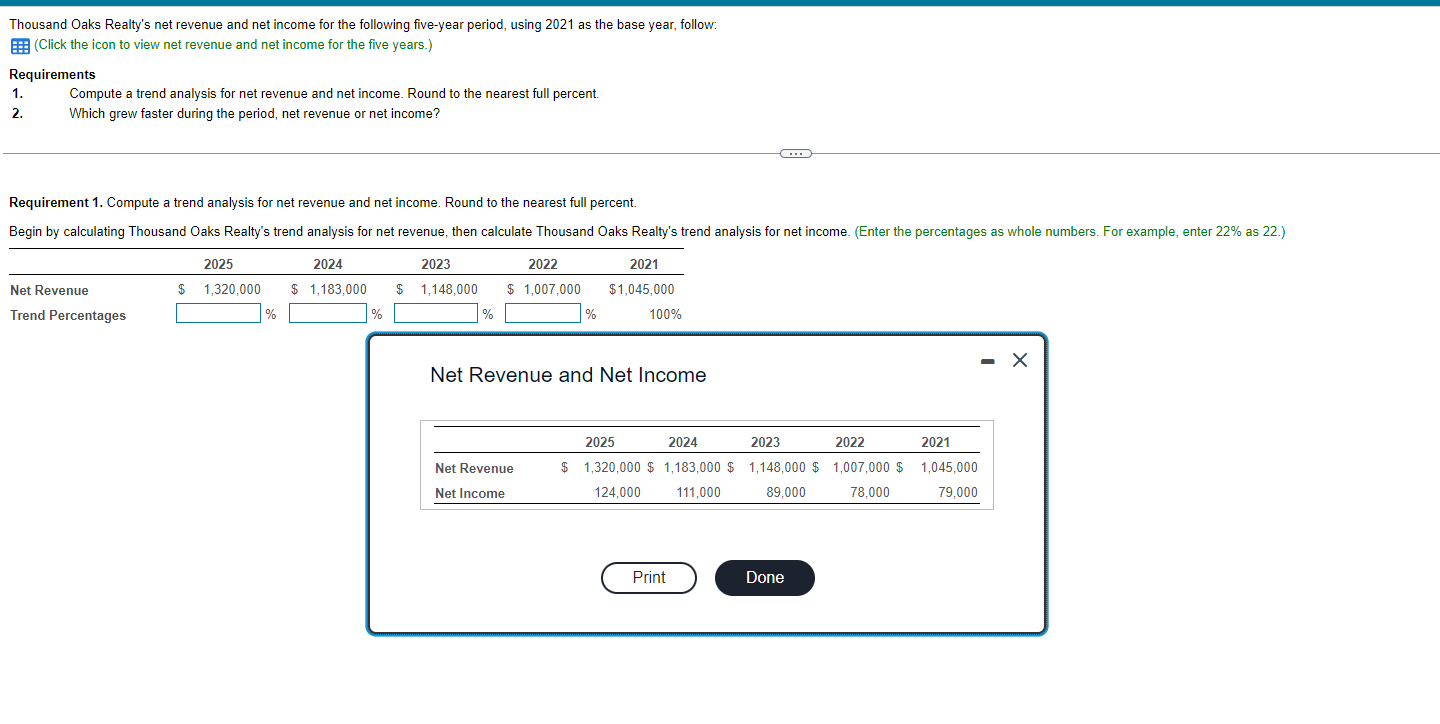Click the data table grid icon
This screenshot has width=1440, height=724.
coord(19,45)
